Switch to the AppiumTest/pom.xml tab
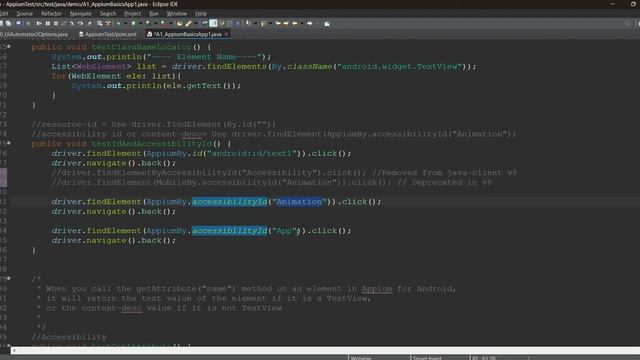Screen dimensions: 640x360 tap(108, 34)
